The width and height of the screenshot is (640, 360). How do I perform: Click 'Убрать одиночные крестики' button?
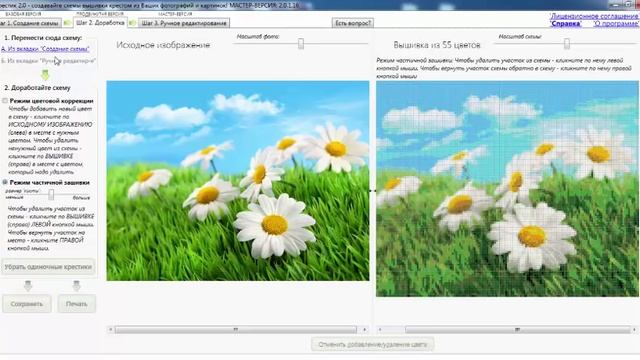pos(48,267)
